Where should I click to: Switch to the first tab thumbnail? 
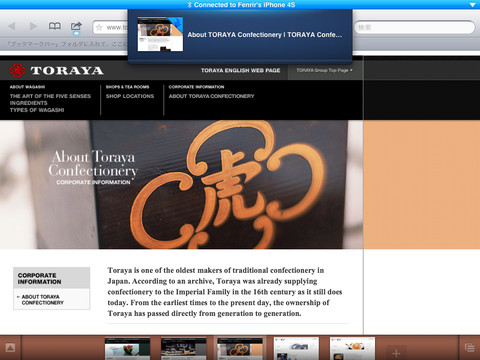pos(127,348)
